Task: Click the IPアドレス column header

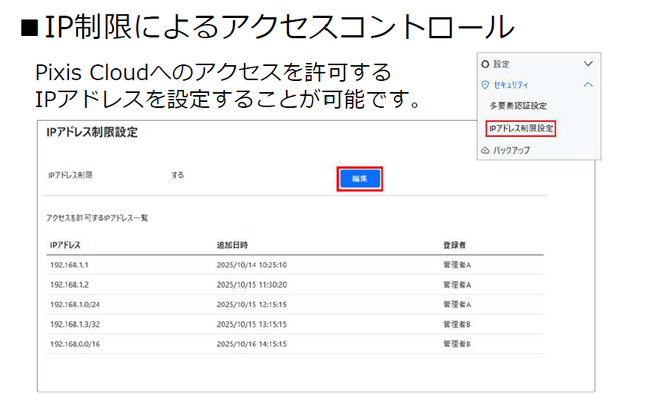Action: 64,244
